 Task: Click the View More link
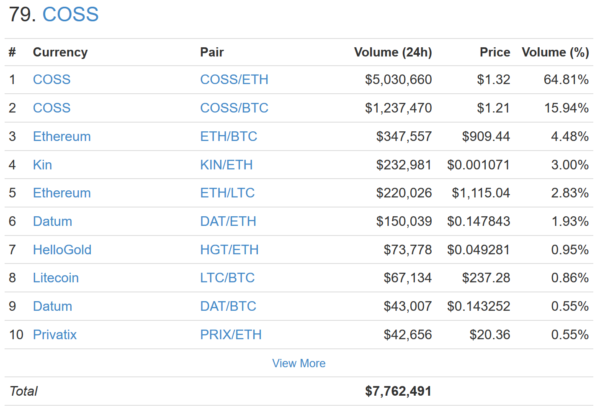click(x=299, y=363)
